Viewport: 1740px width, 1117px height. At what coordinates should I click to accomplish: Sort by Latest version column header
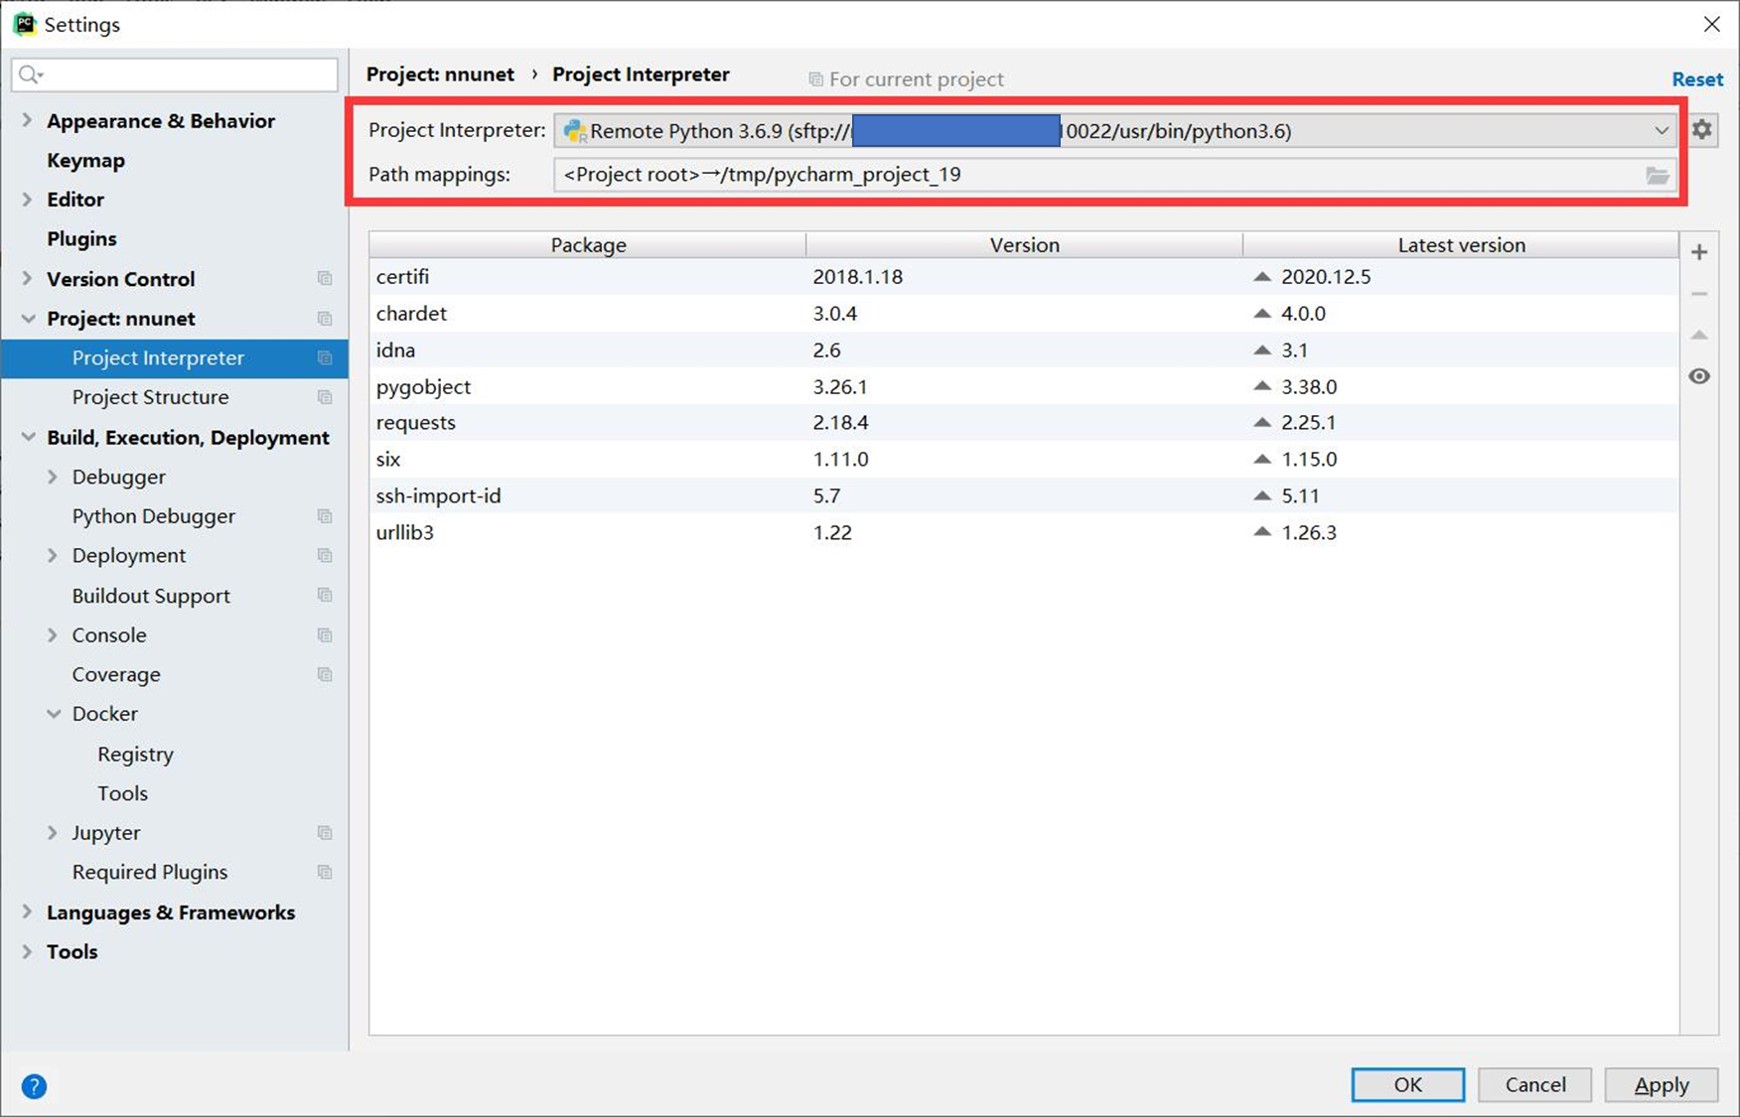click(x=1461, y=245)
